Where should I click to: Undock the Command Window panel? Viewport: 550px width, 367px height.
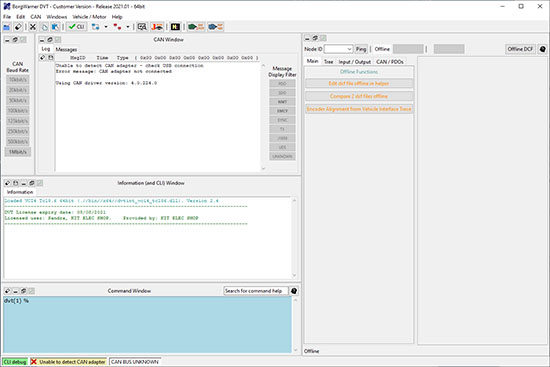point(24,291)
